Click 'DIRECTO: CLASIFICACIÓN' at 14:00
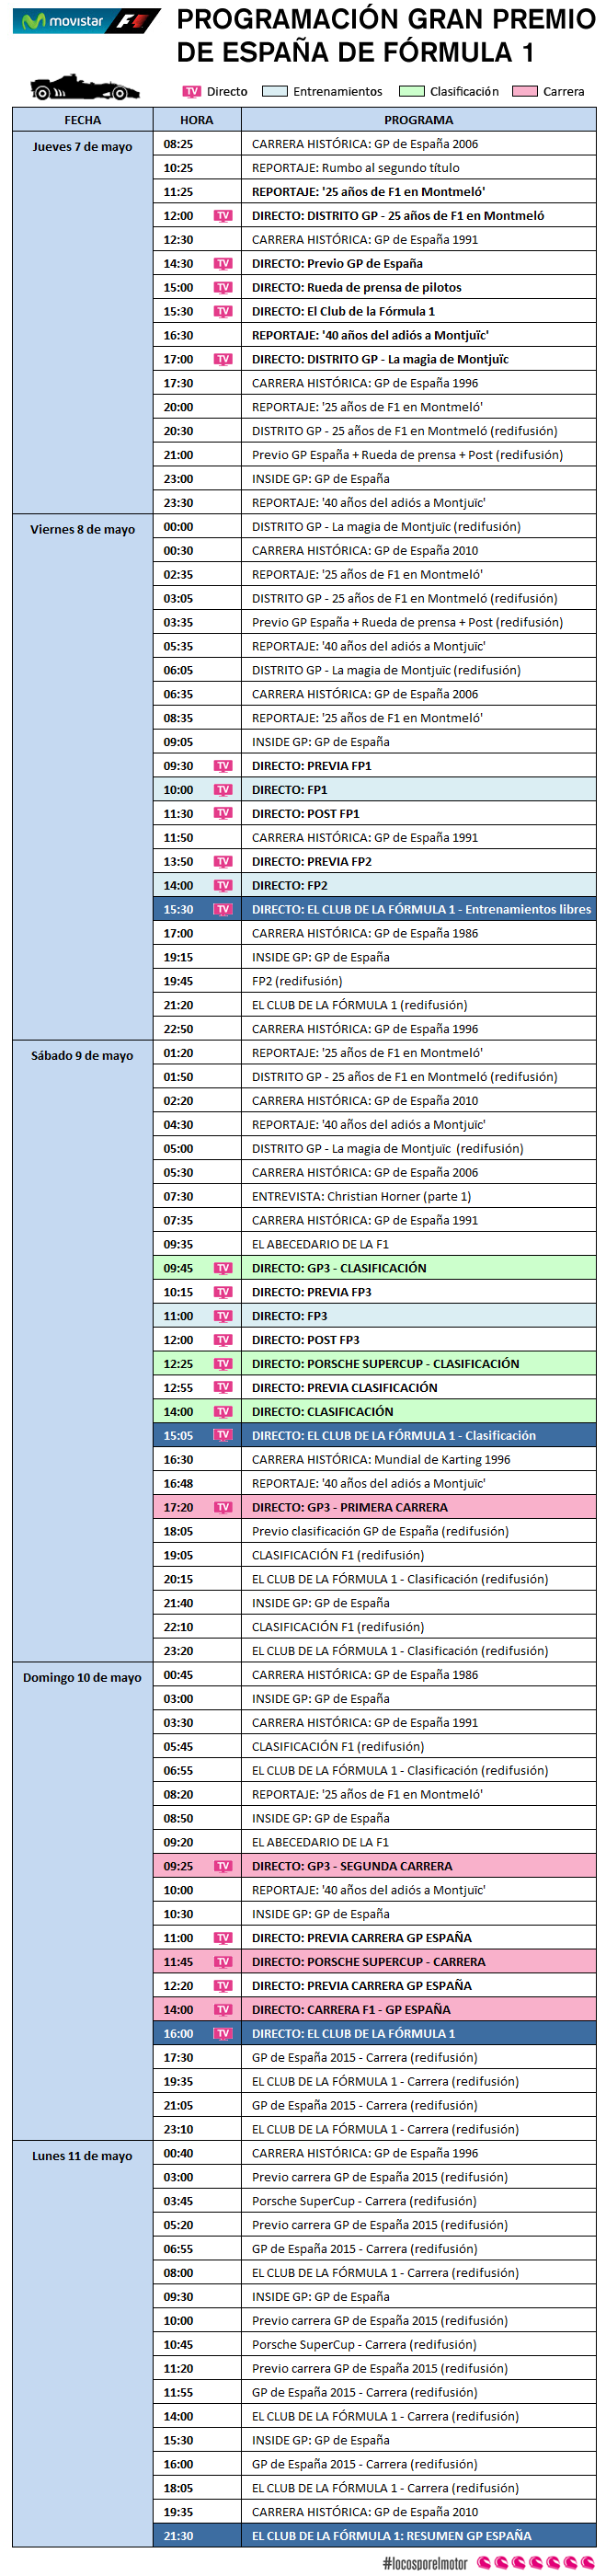The height and width of the screenshot is (2576, 606). (x=323, y=1413)
